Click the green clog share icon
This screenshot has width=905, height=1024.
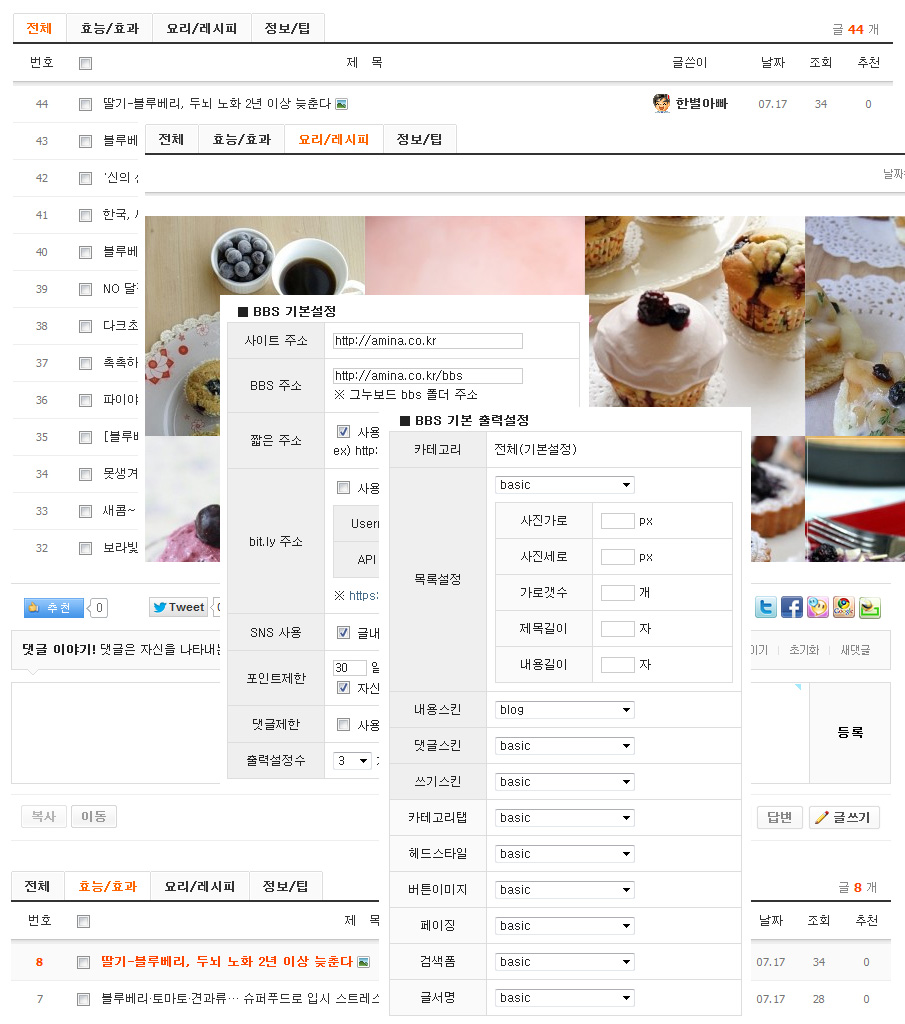click(870, 607)
